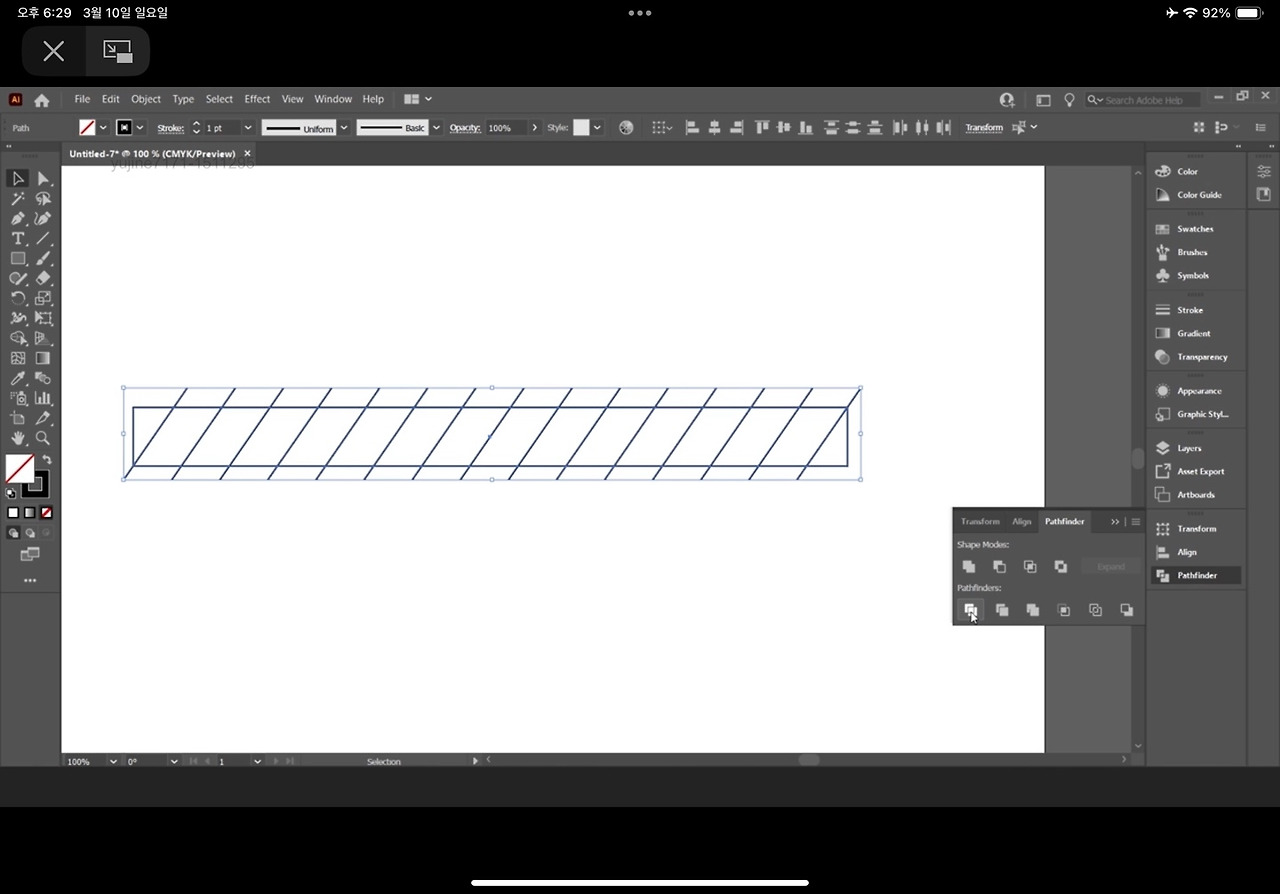1280x894 pixels.
Task: Select the Scale tool
Action: 43,298
